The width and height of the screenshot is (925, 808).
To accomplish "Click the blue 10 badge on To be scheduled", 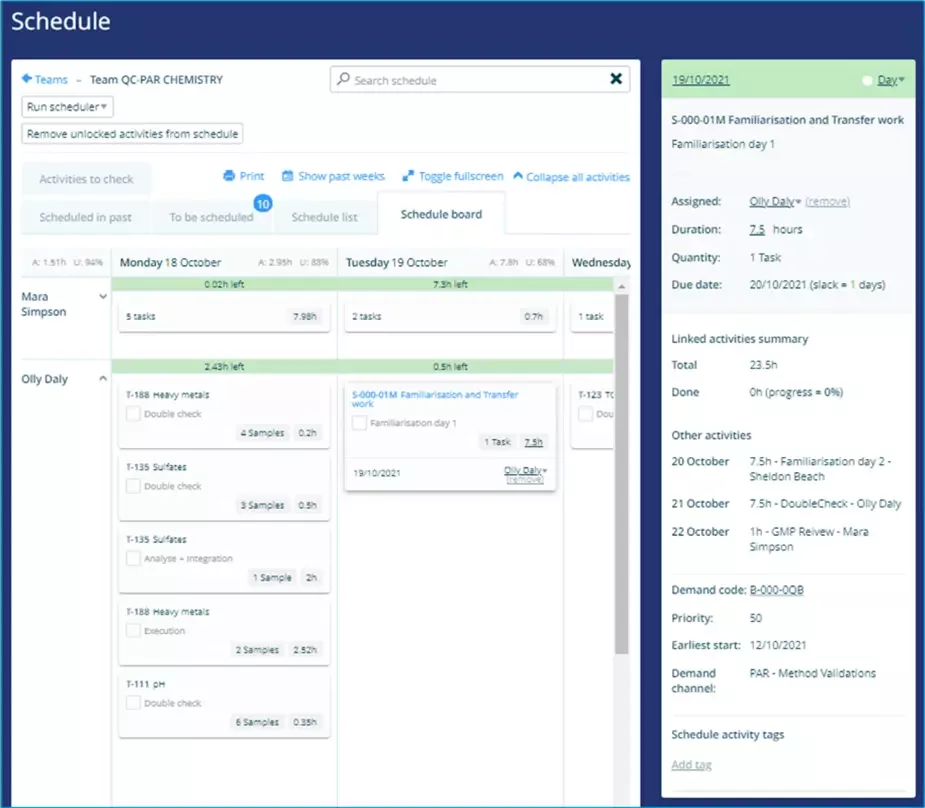I will point(263,203).
